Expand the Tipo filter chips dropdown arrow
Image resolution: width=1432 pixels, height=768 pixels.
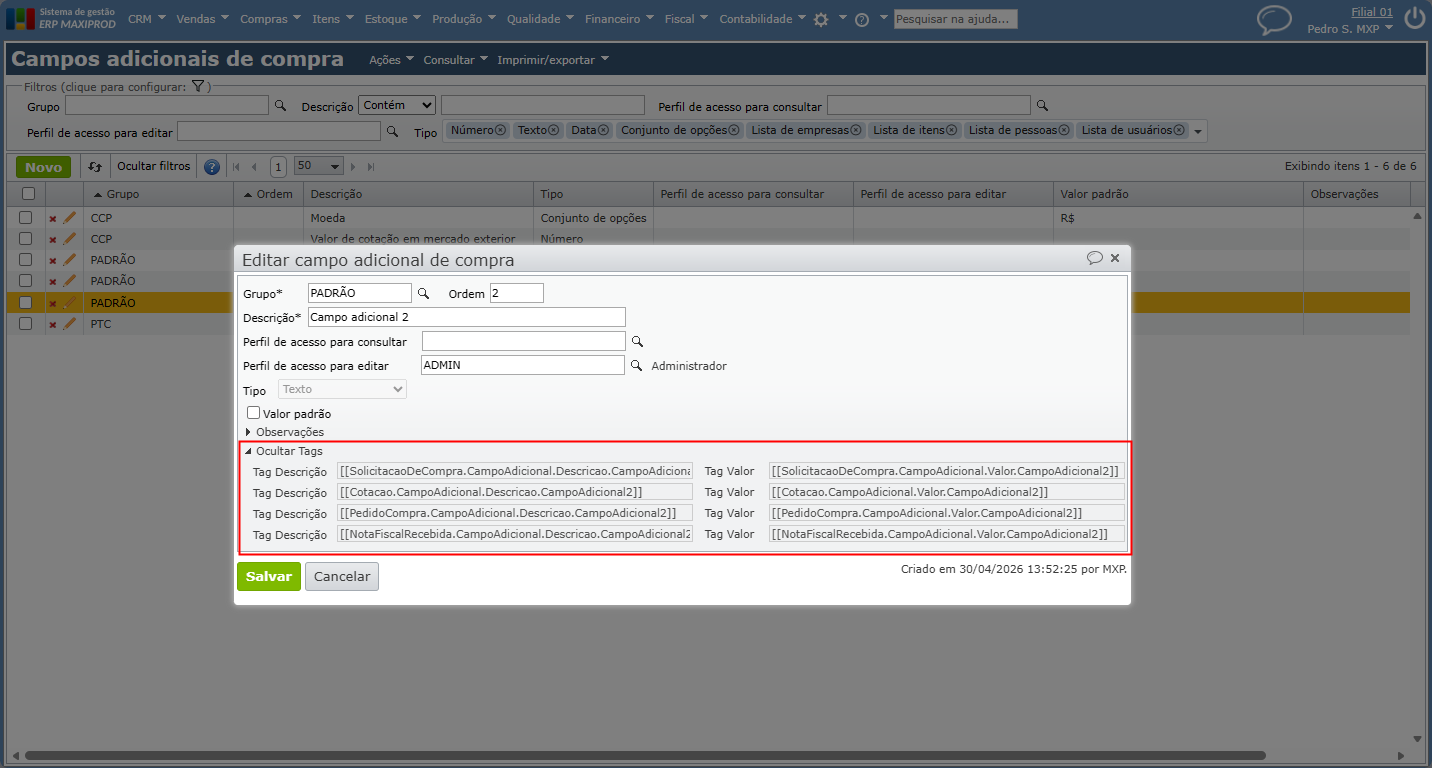click(x=1198, y=131)
